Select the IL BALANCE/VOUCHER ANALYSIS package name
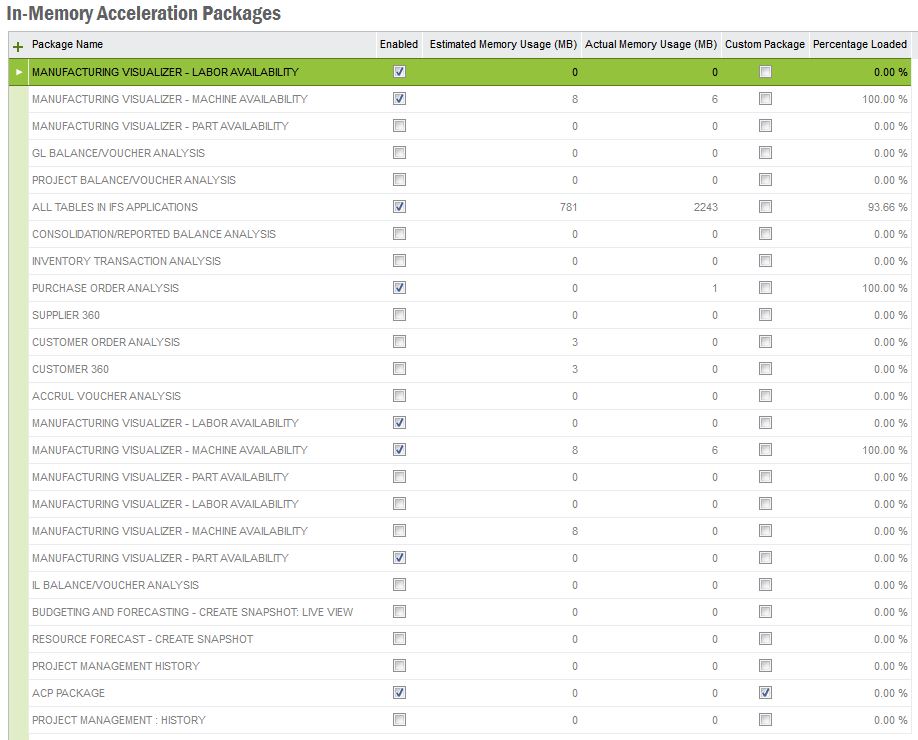Screen dimensions: 918x740 click(115, 585)
